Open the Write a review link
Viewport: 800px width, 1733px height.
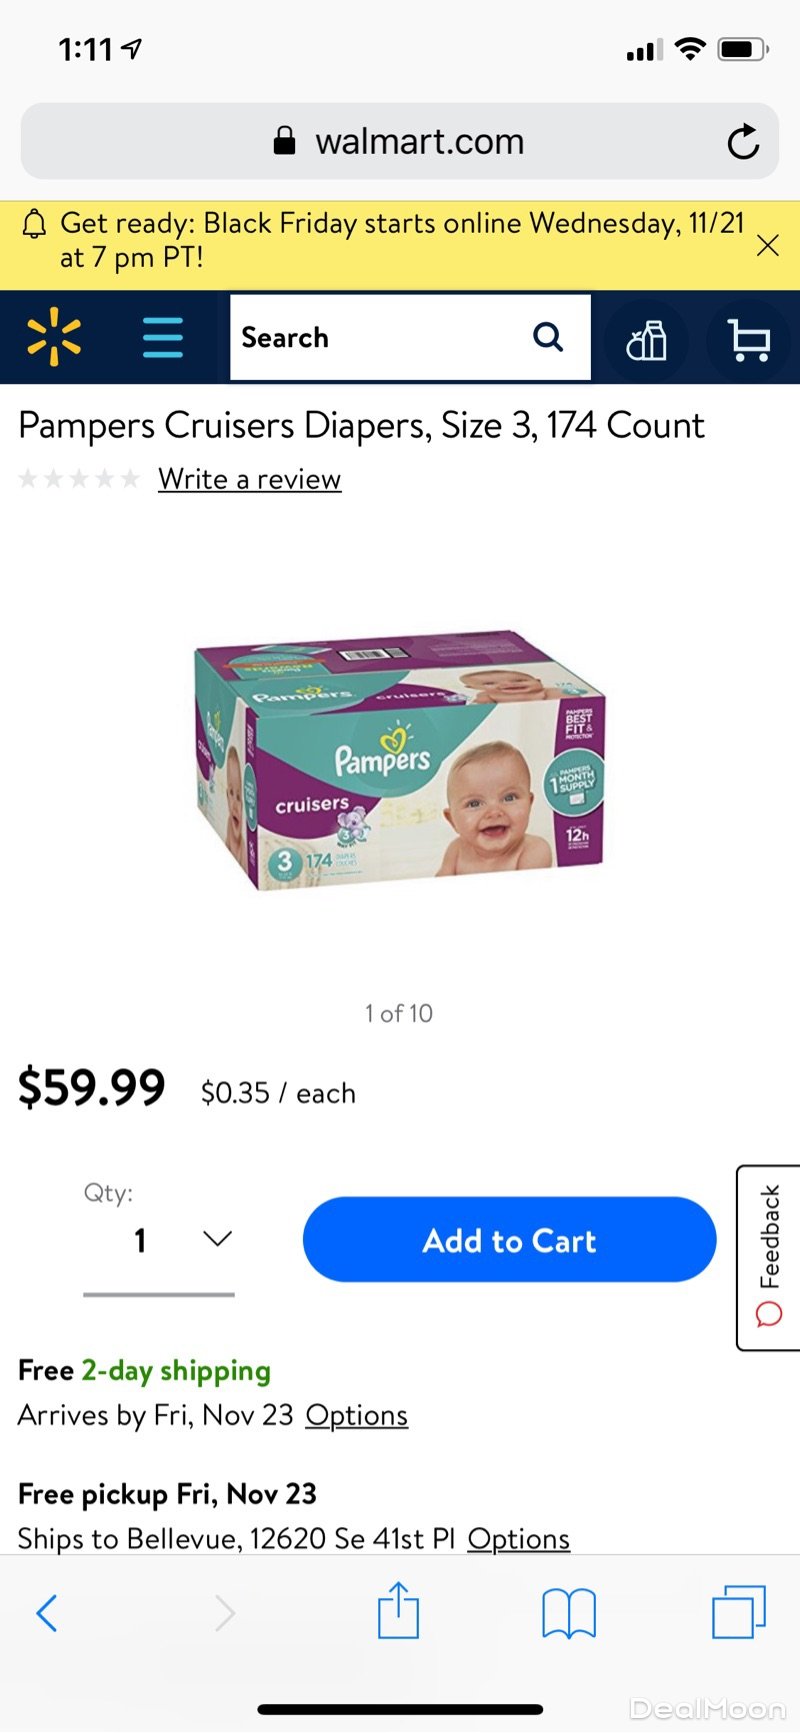pos(250,479)
